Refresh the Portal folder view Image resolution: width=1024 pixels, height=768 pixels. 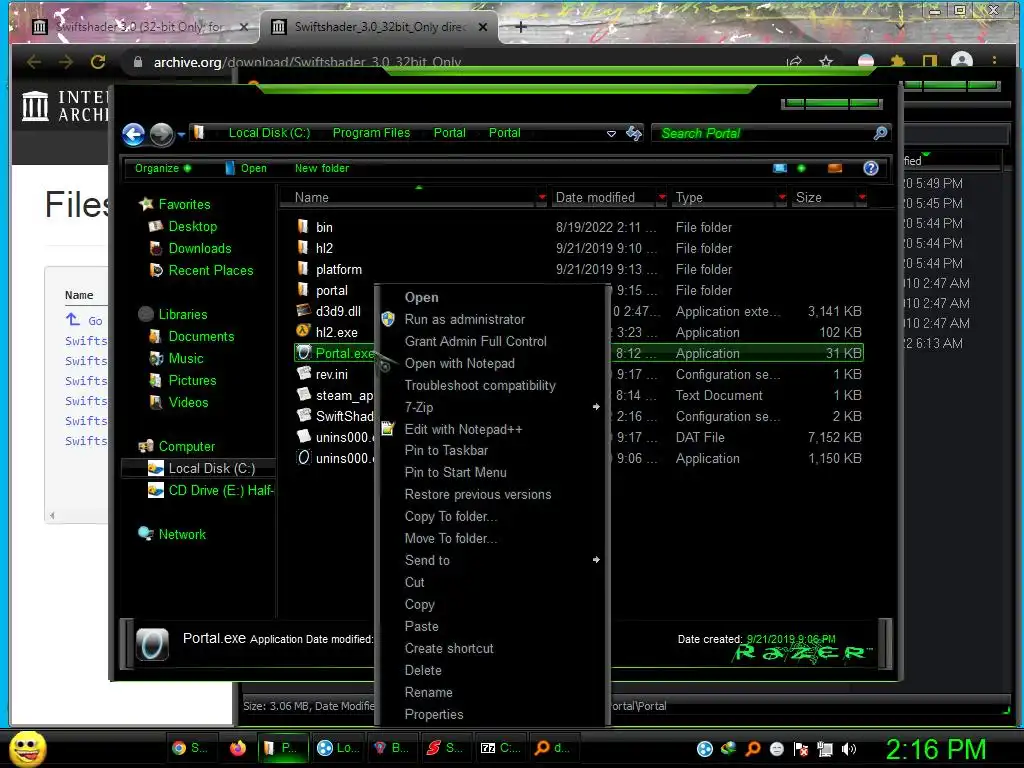[633, 133]
